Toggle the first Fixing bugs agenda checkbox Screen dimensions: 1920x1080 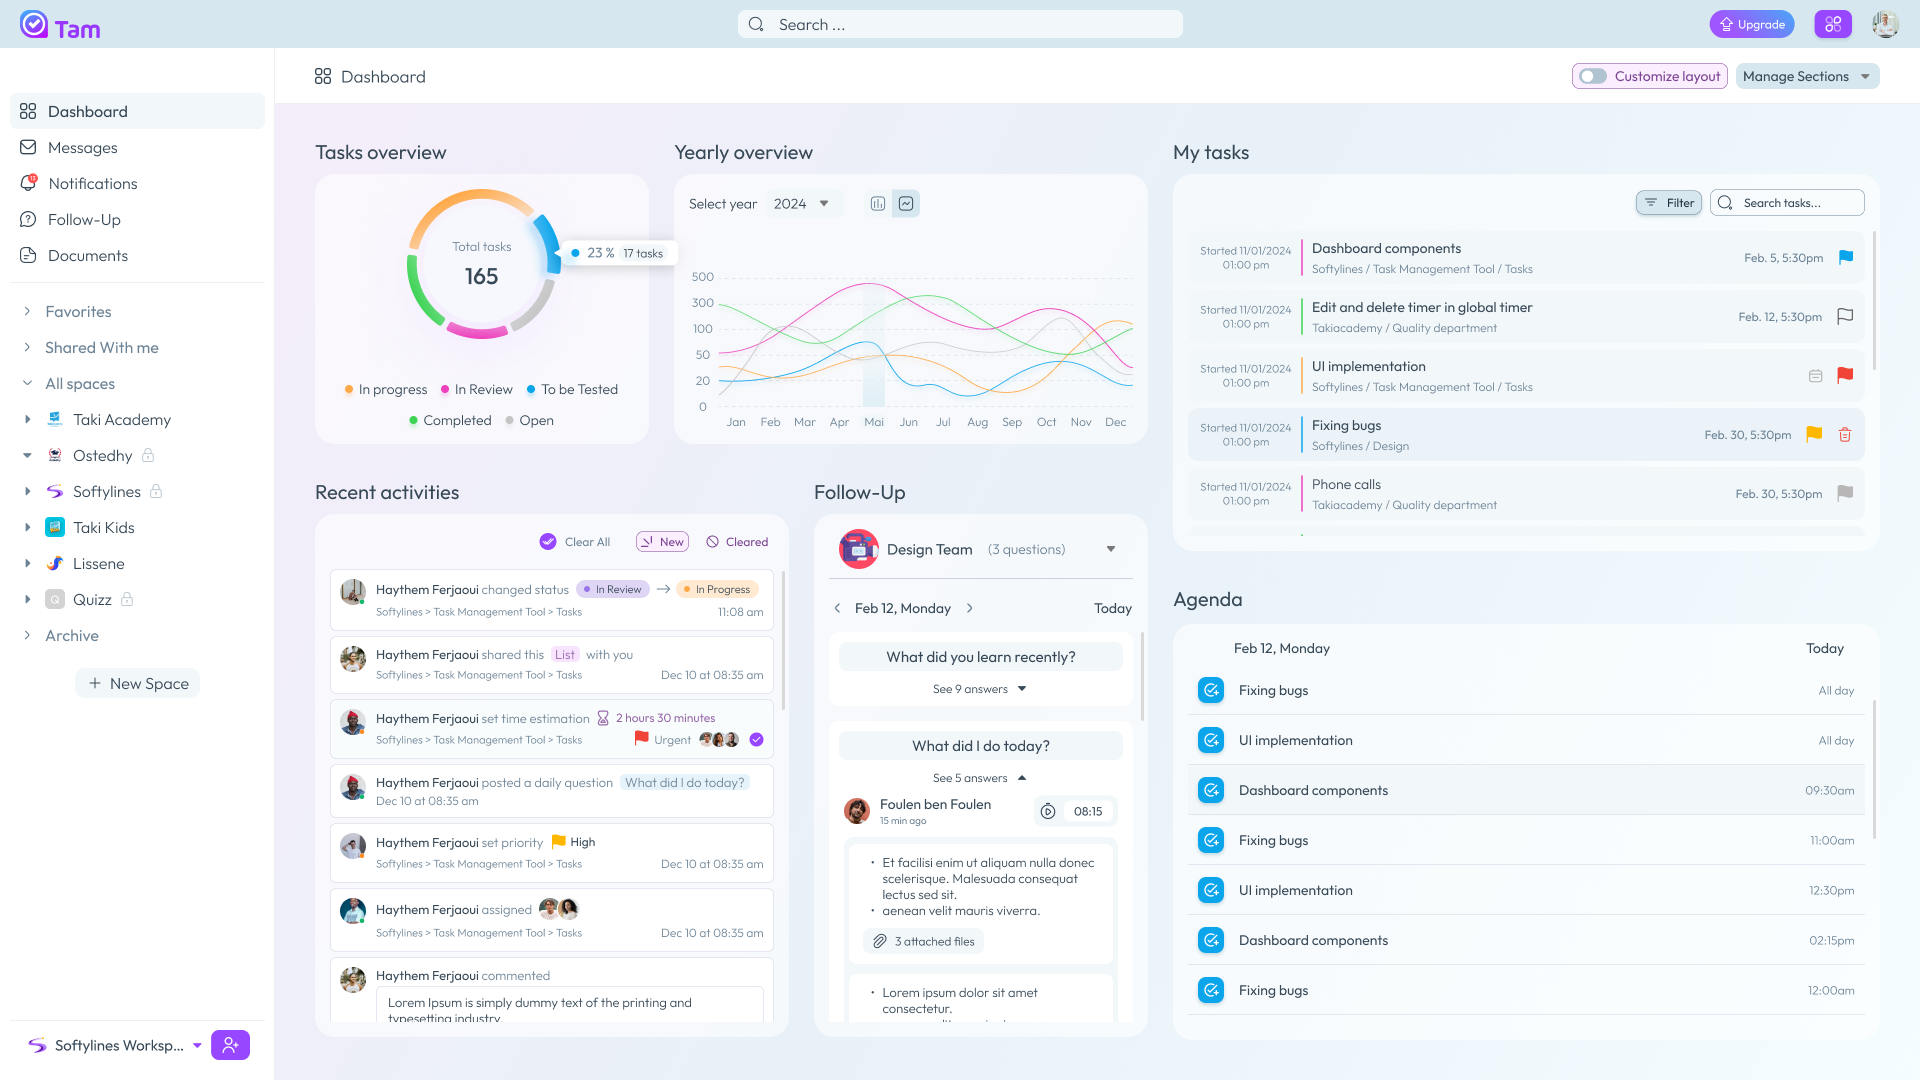coord(1211,690)
